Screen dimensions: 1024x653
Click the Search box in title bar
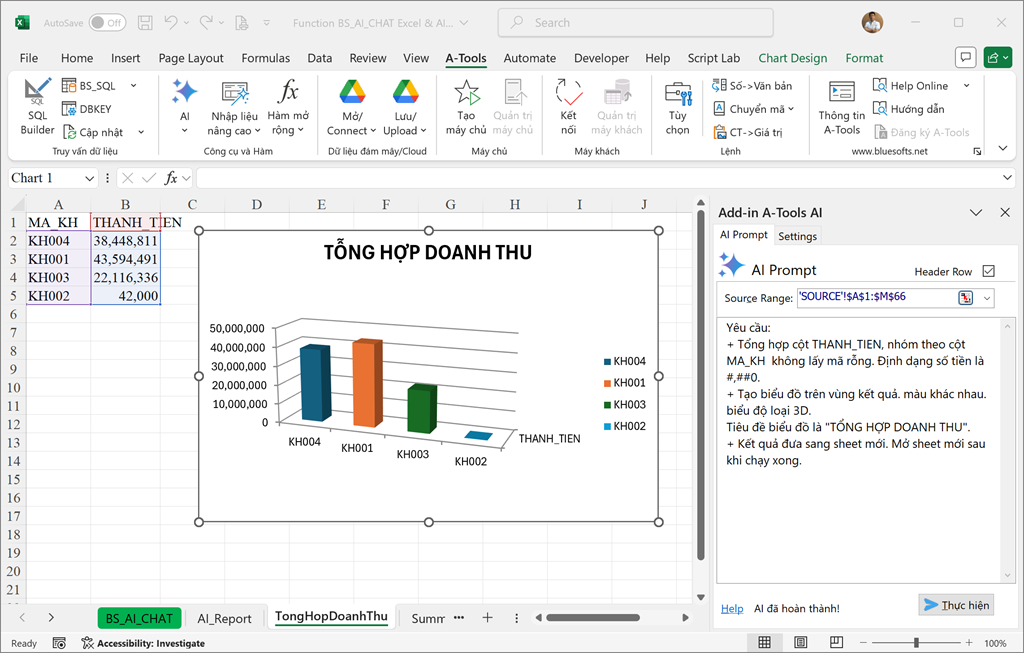pyautogui.click(x=635, y=23)
